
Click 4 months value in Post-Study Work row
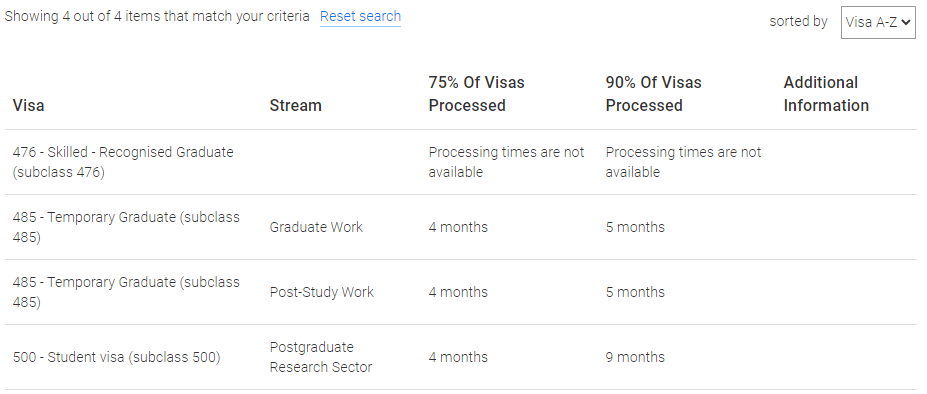pos(458,292)
